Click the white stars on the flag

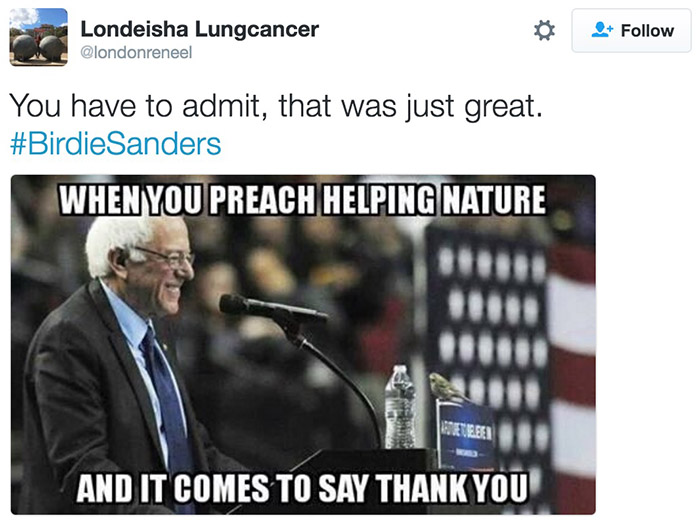point(490,300)
